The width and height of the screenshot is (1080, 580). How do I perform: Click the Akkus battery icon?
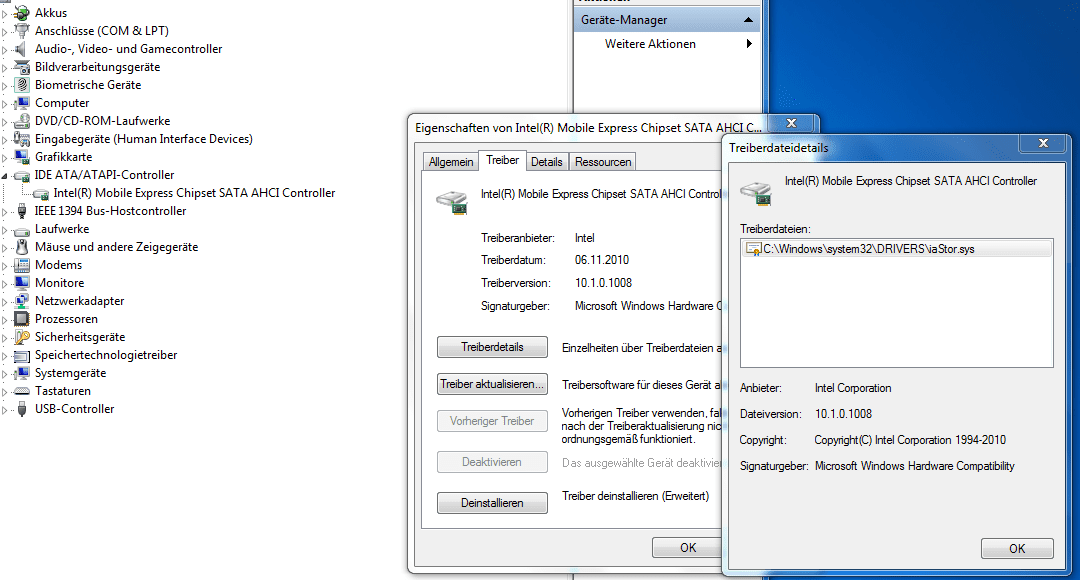pyautogui.click(x=22, y=12)
